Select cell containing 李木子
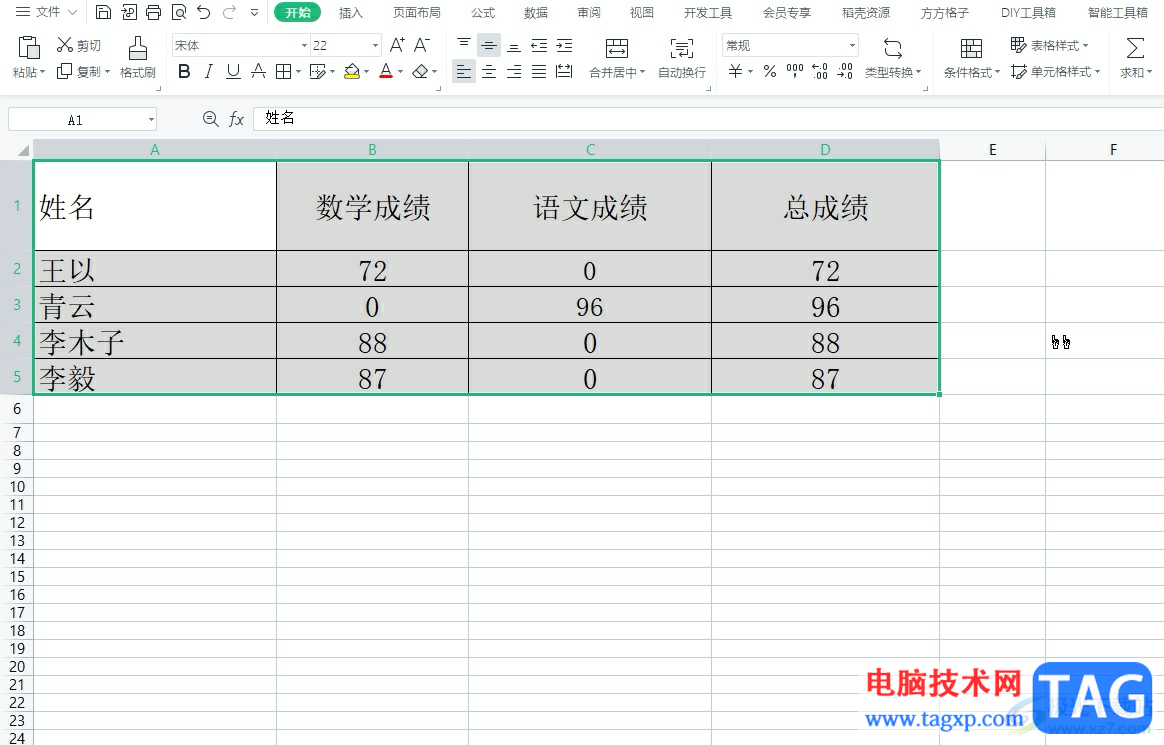Image resolution: width=1164 pixels, height=745 pixels. coord(155,342)
